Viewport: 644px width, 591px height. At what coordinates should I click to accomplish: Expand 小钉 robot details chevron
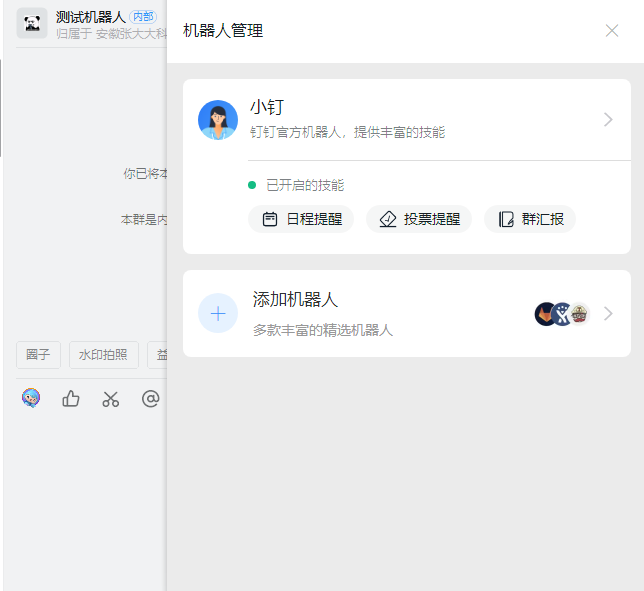click(608, 120)
